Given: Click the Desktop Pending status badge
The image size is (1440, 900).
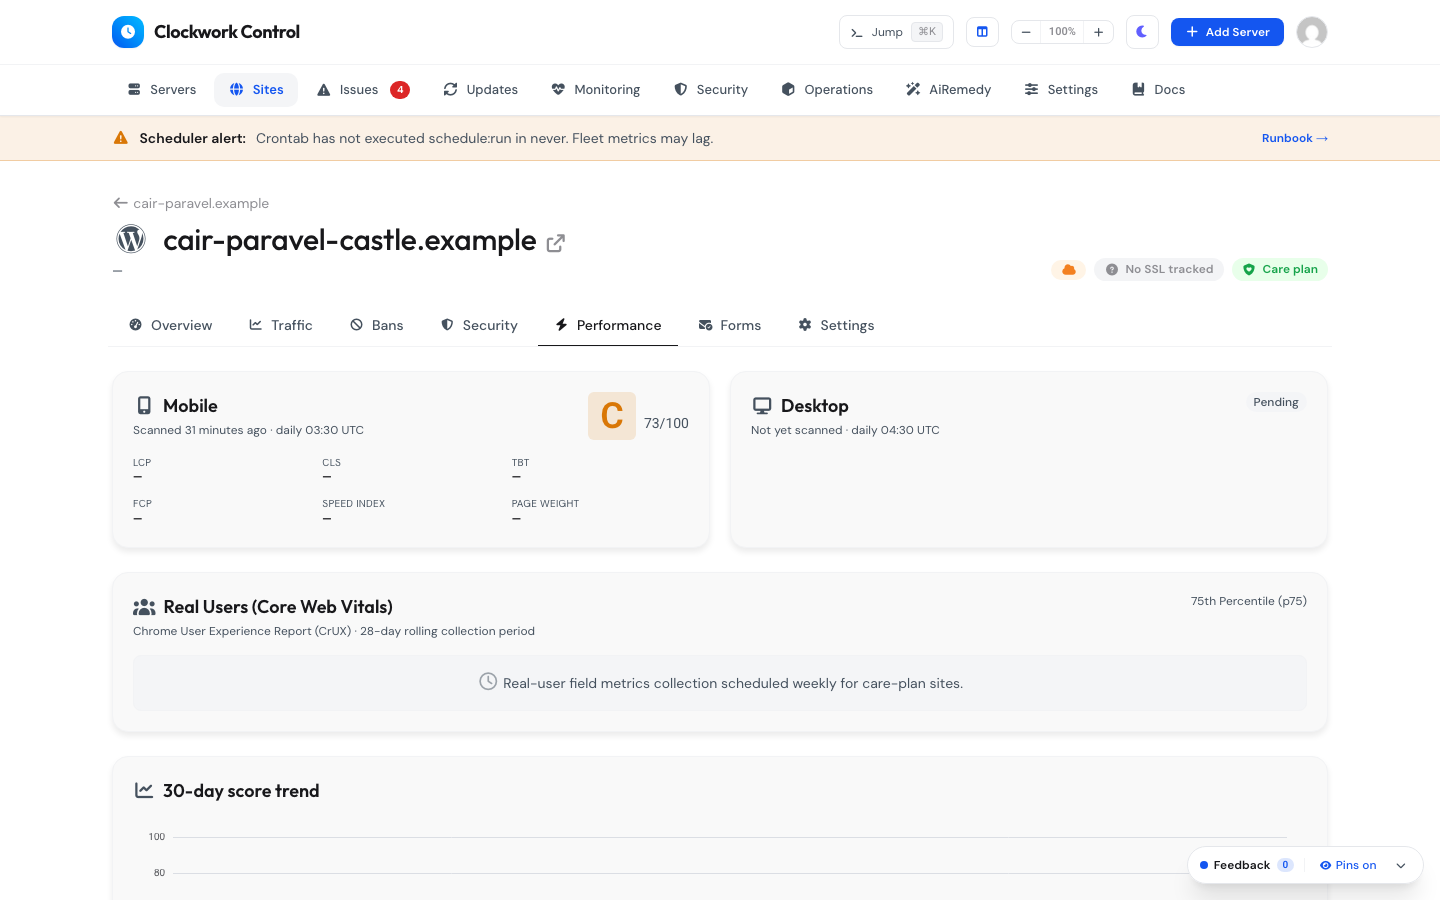Looking at the screenshot, I should (1276, 402).
